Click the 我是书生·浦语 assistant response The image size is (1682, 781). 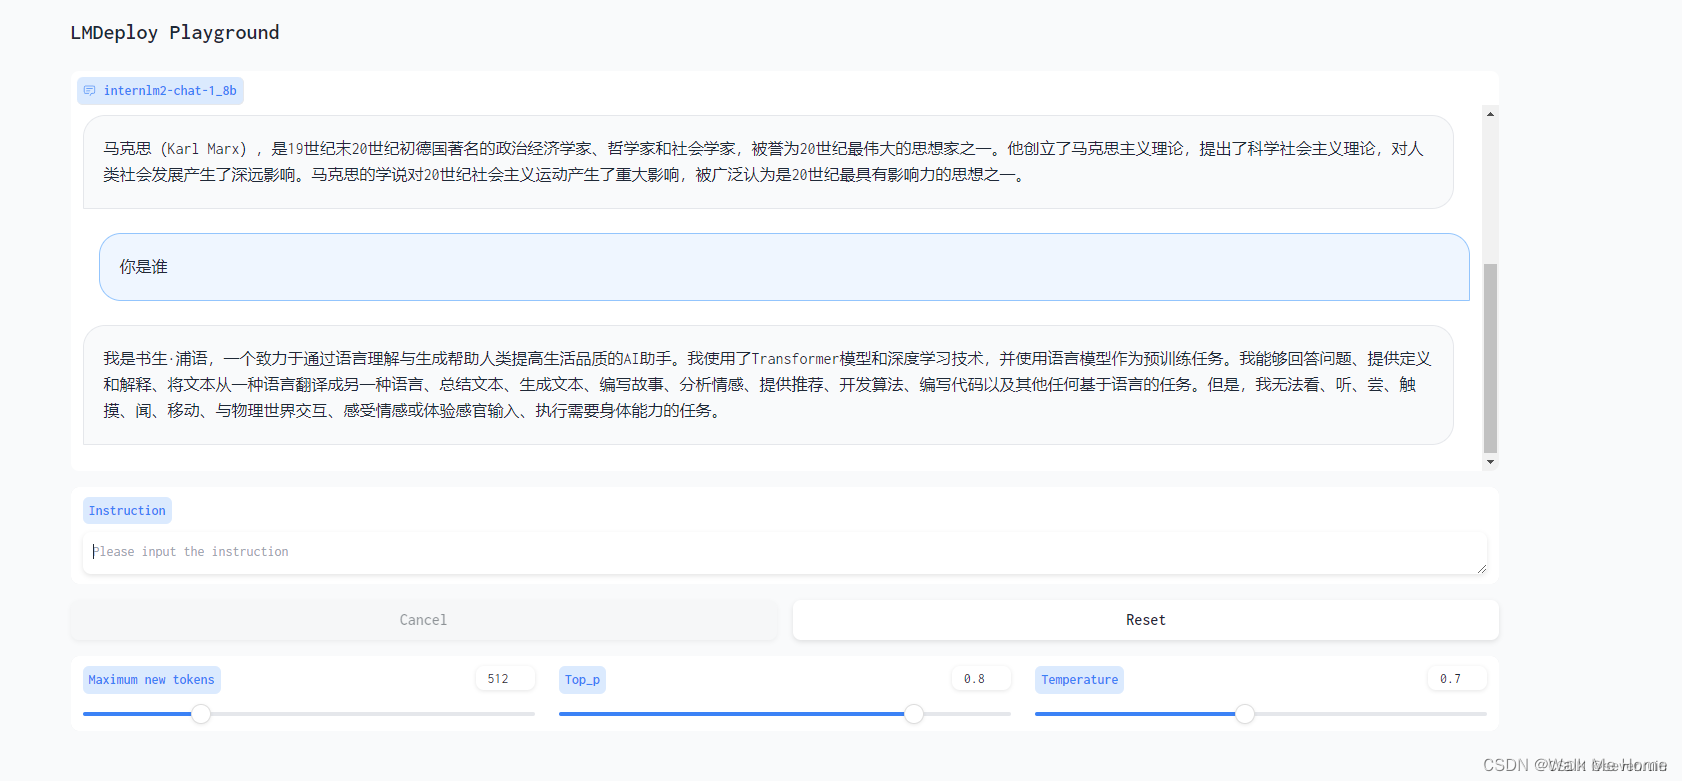click(x=768, y=385)
